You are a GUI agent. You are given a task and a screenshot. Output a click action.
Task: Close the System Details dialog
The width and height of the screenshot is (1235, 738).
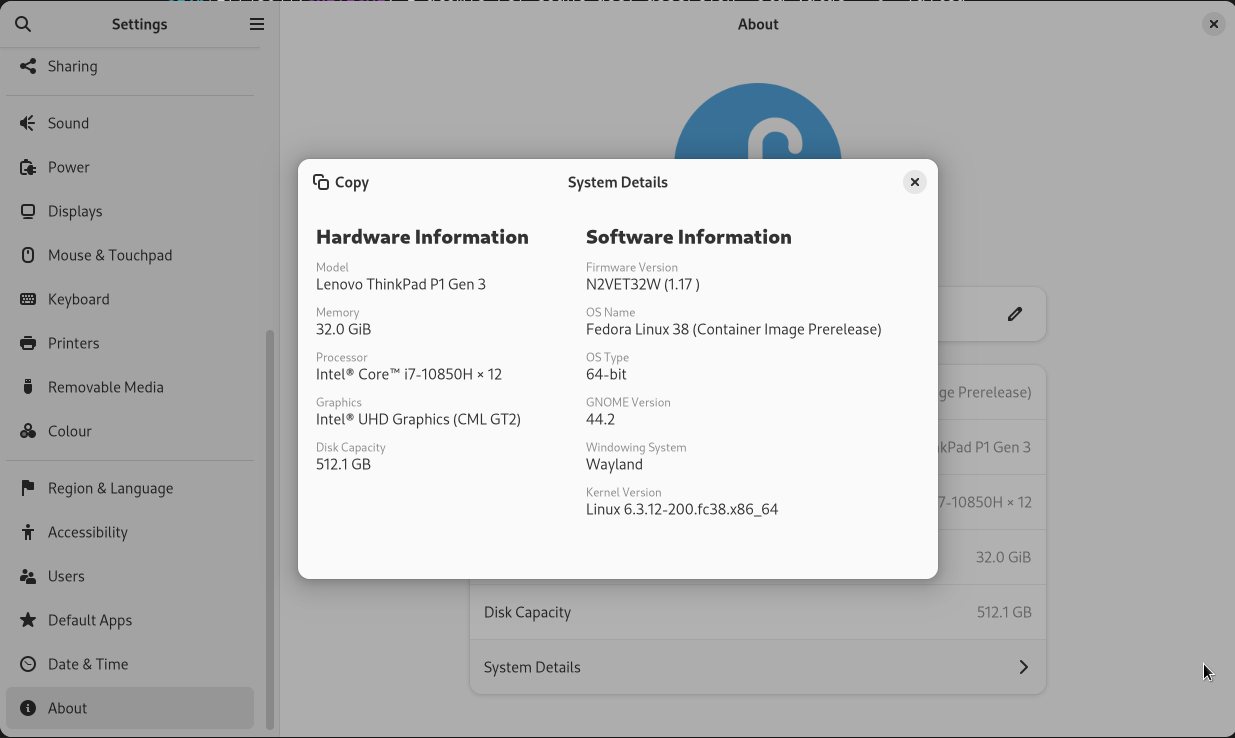[x=914, y=182]
